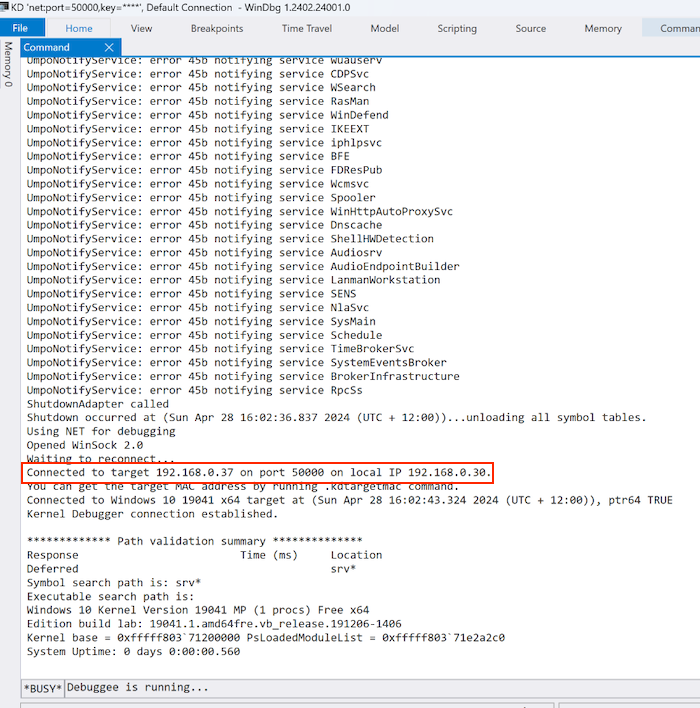Click the 'System Uptime: 0 days' line
Image resolution: width=700 pixels, height=708 pixels.
tap(133, 651)
